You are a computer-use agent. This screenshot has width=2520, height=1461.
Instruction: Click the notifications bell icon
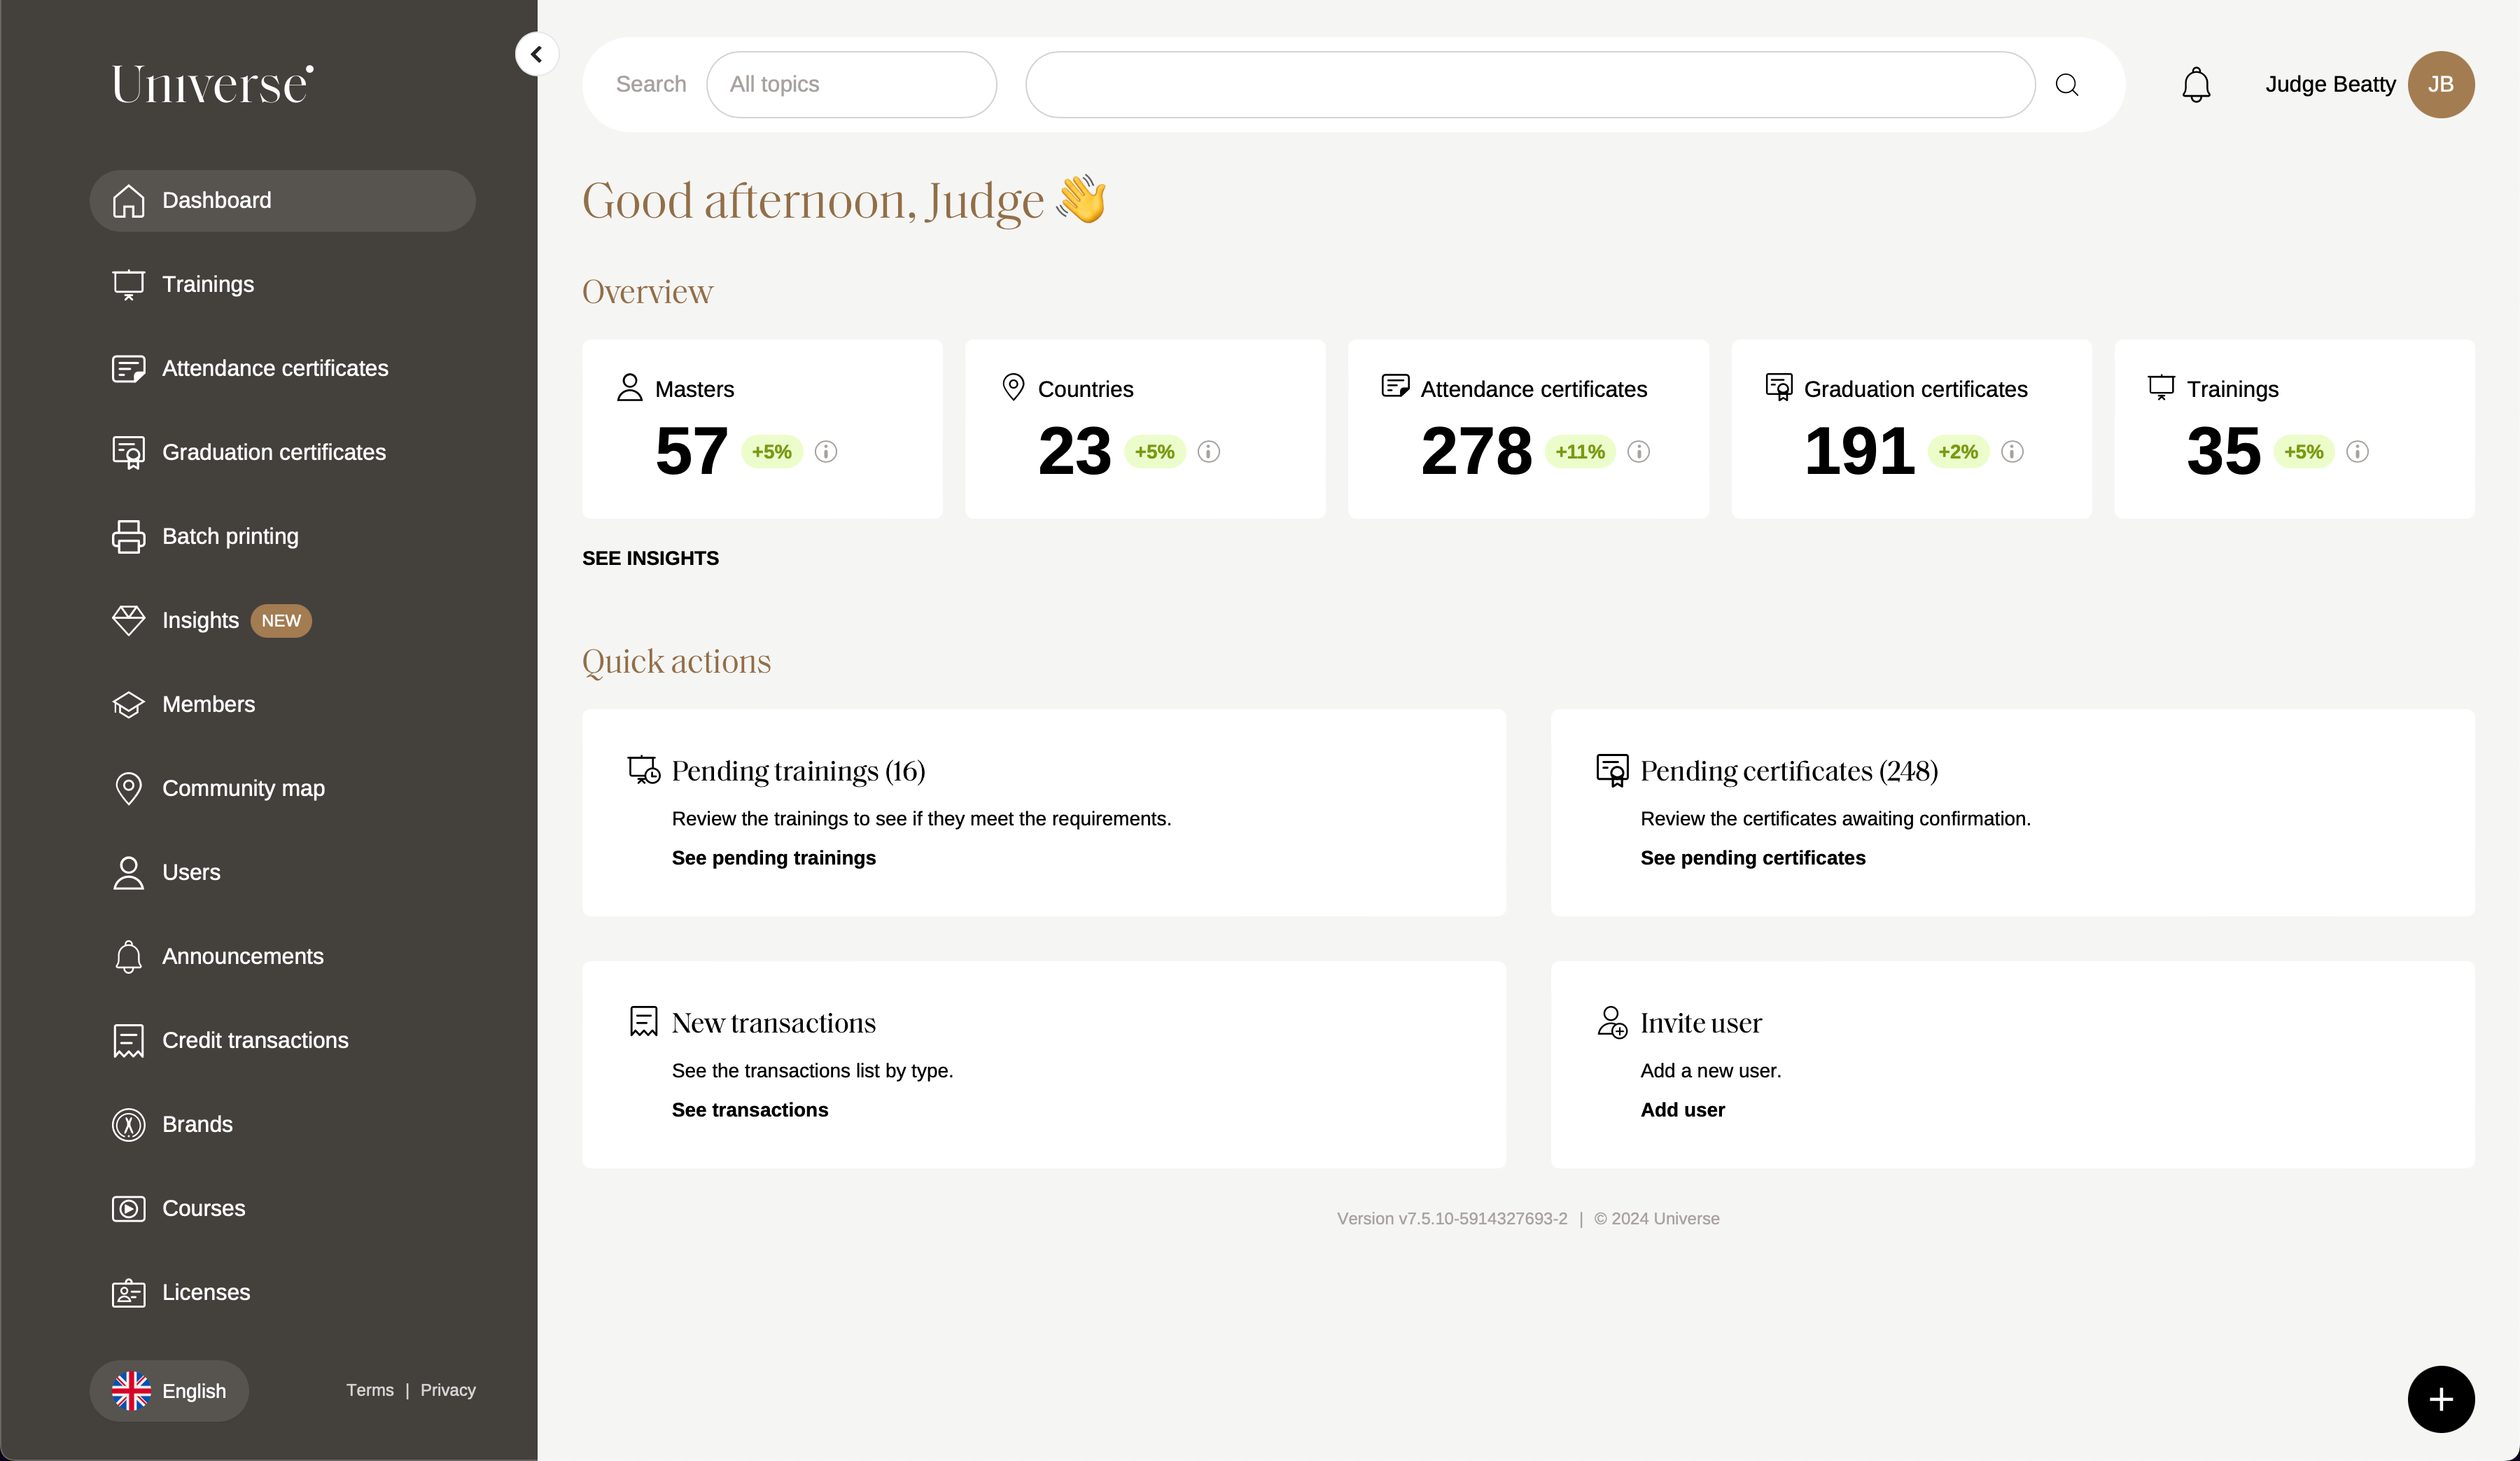tap(2195, 85)
